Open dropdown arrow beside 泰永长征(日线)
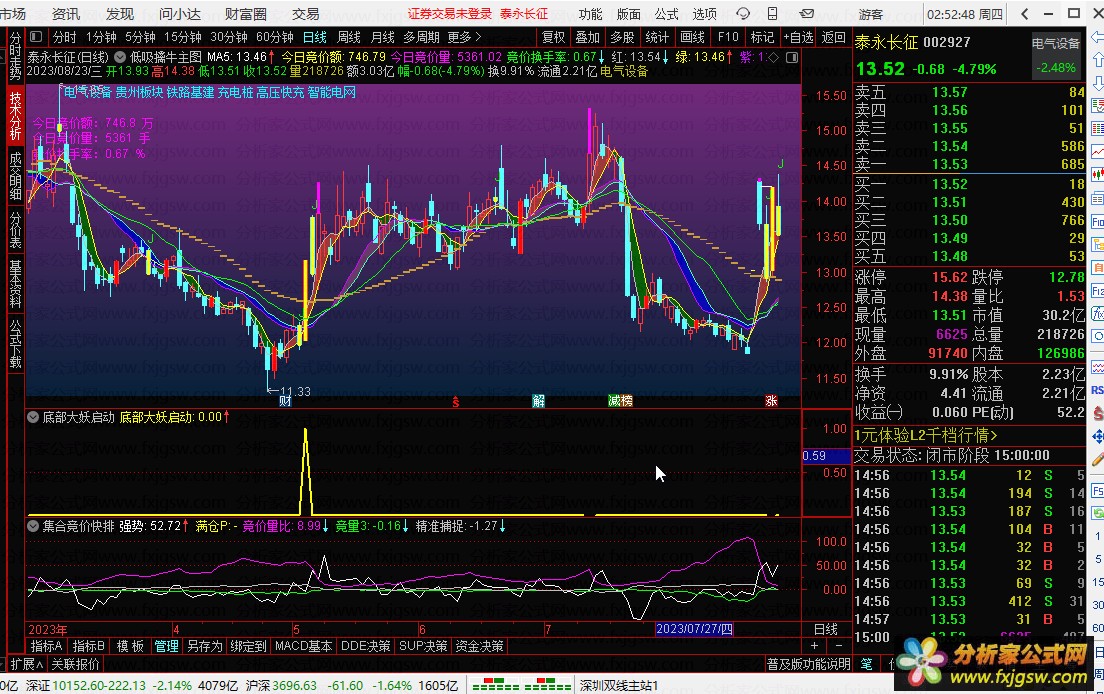The image size is (1104, 694). click(120, 57)
